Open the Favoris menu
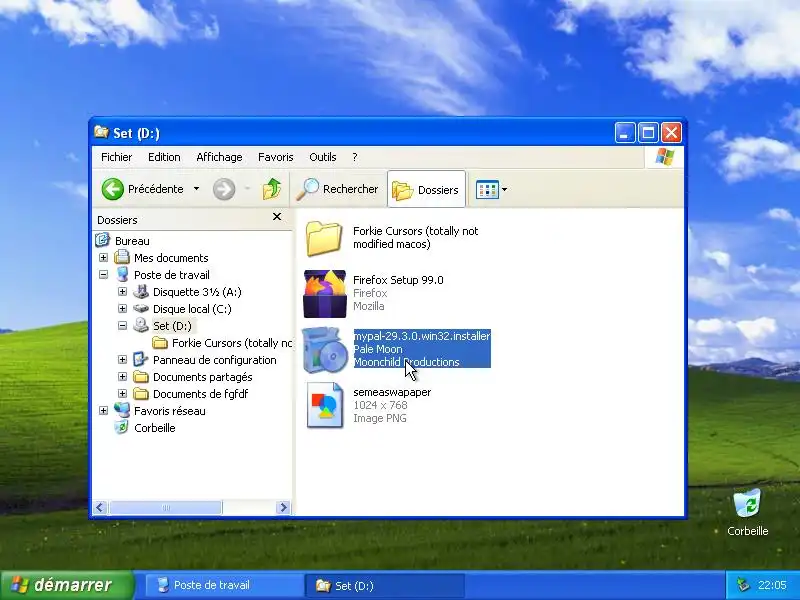 [276, 157]
